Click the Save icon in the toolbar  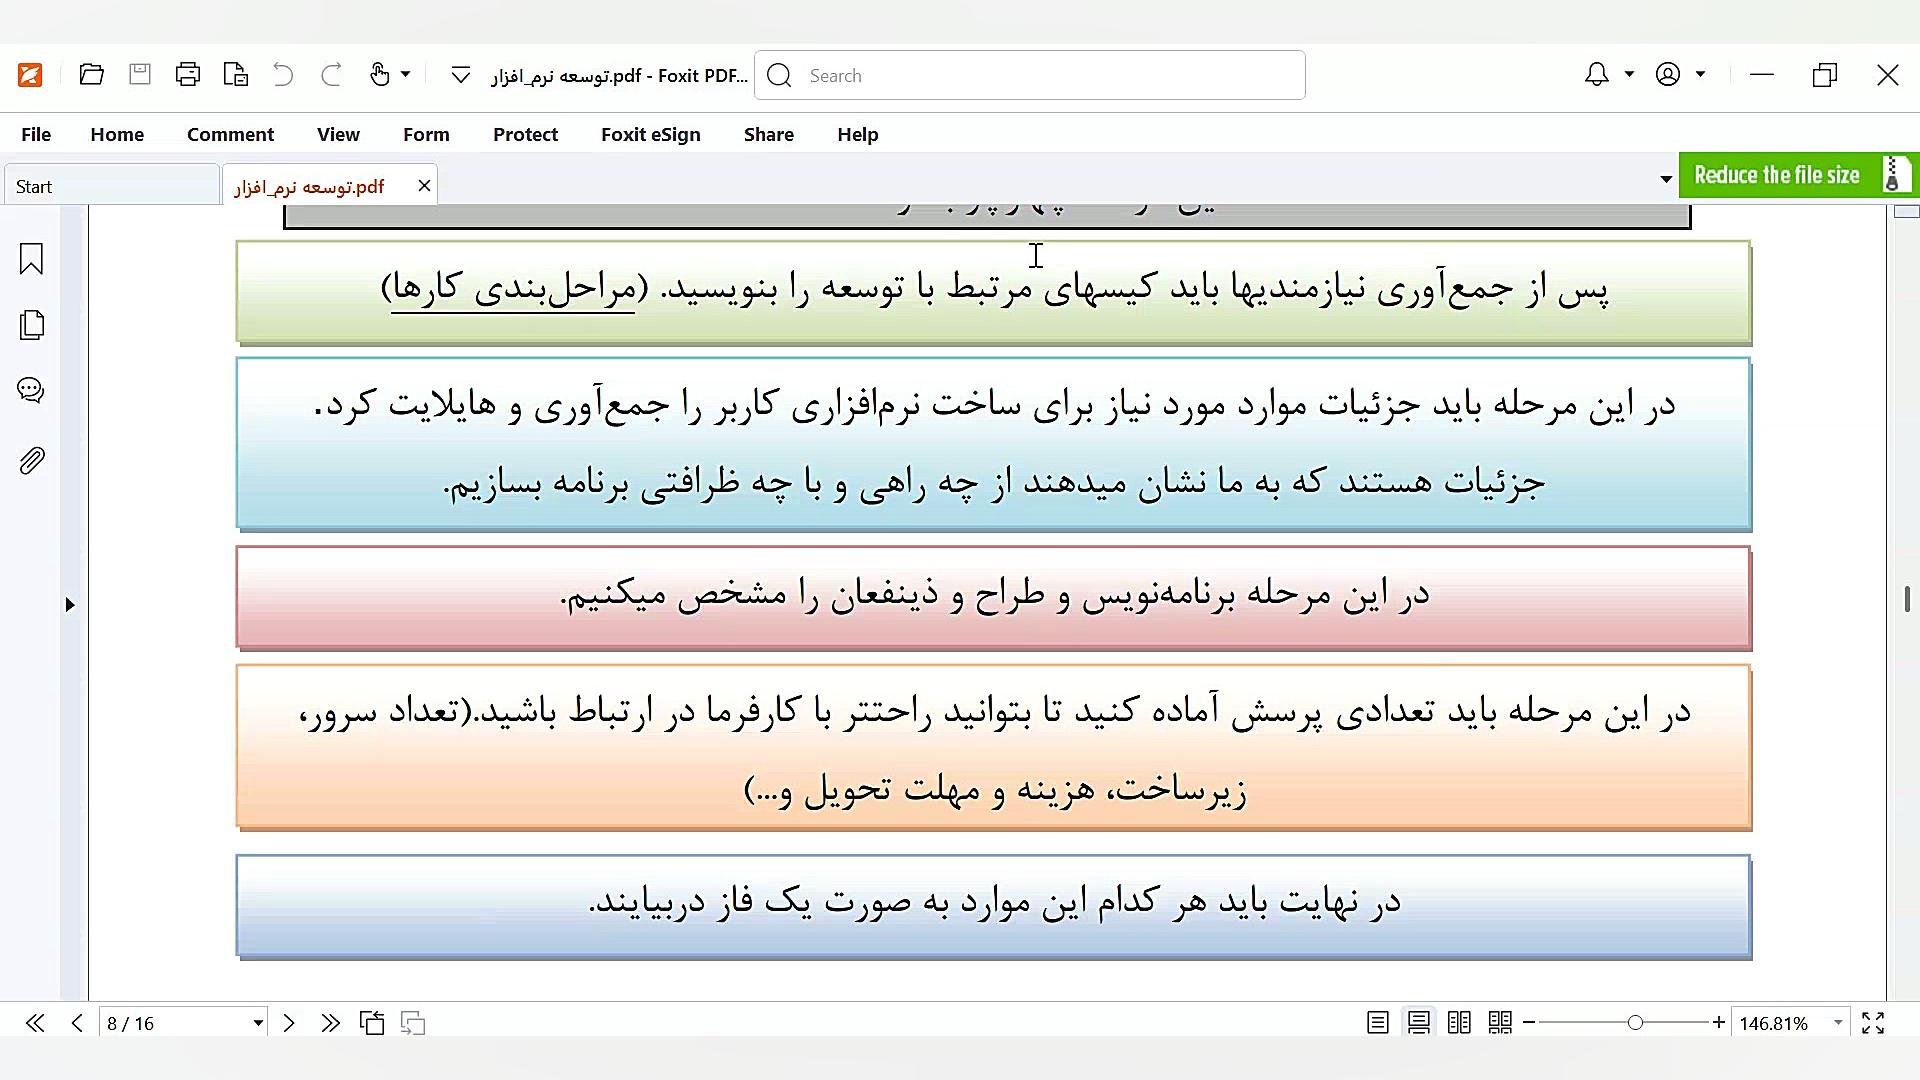pos(140,75)
